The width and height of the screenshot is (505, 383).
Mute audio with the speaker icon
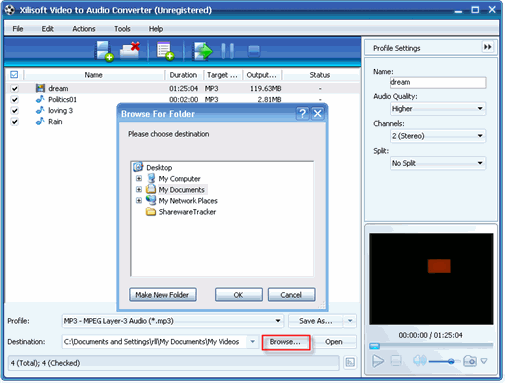click(x=419, y=360)
